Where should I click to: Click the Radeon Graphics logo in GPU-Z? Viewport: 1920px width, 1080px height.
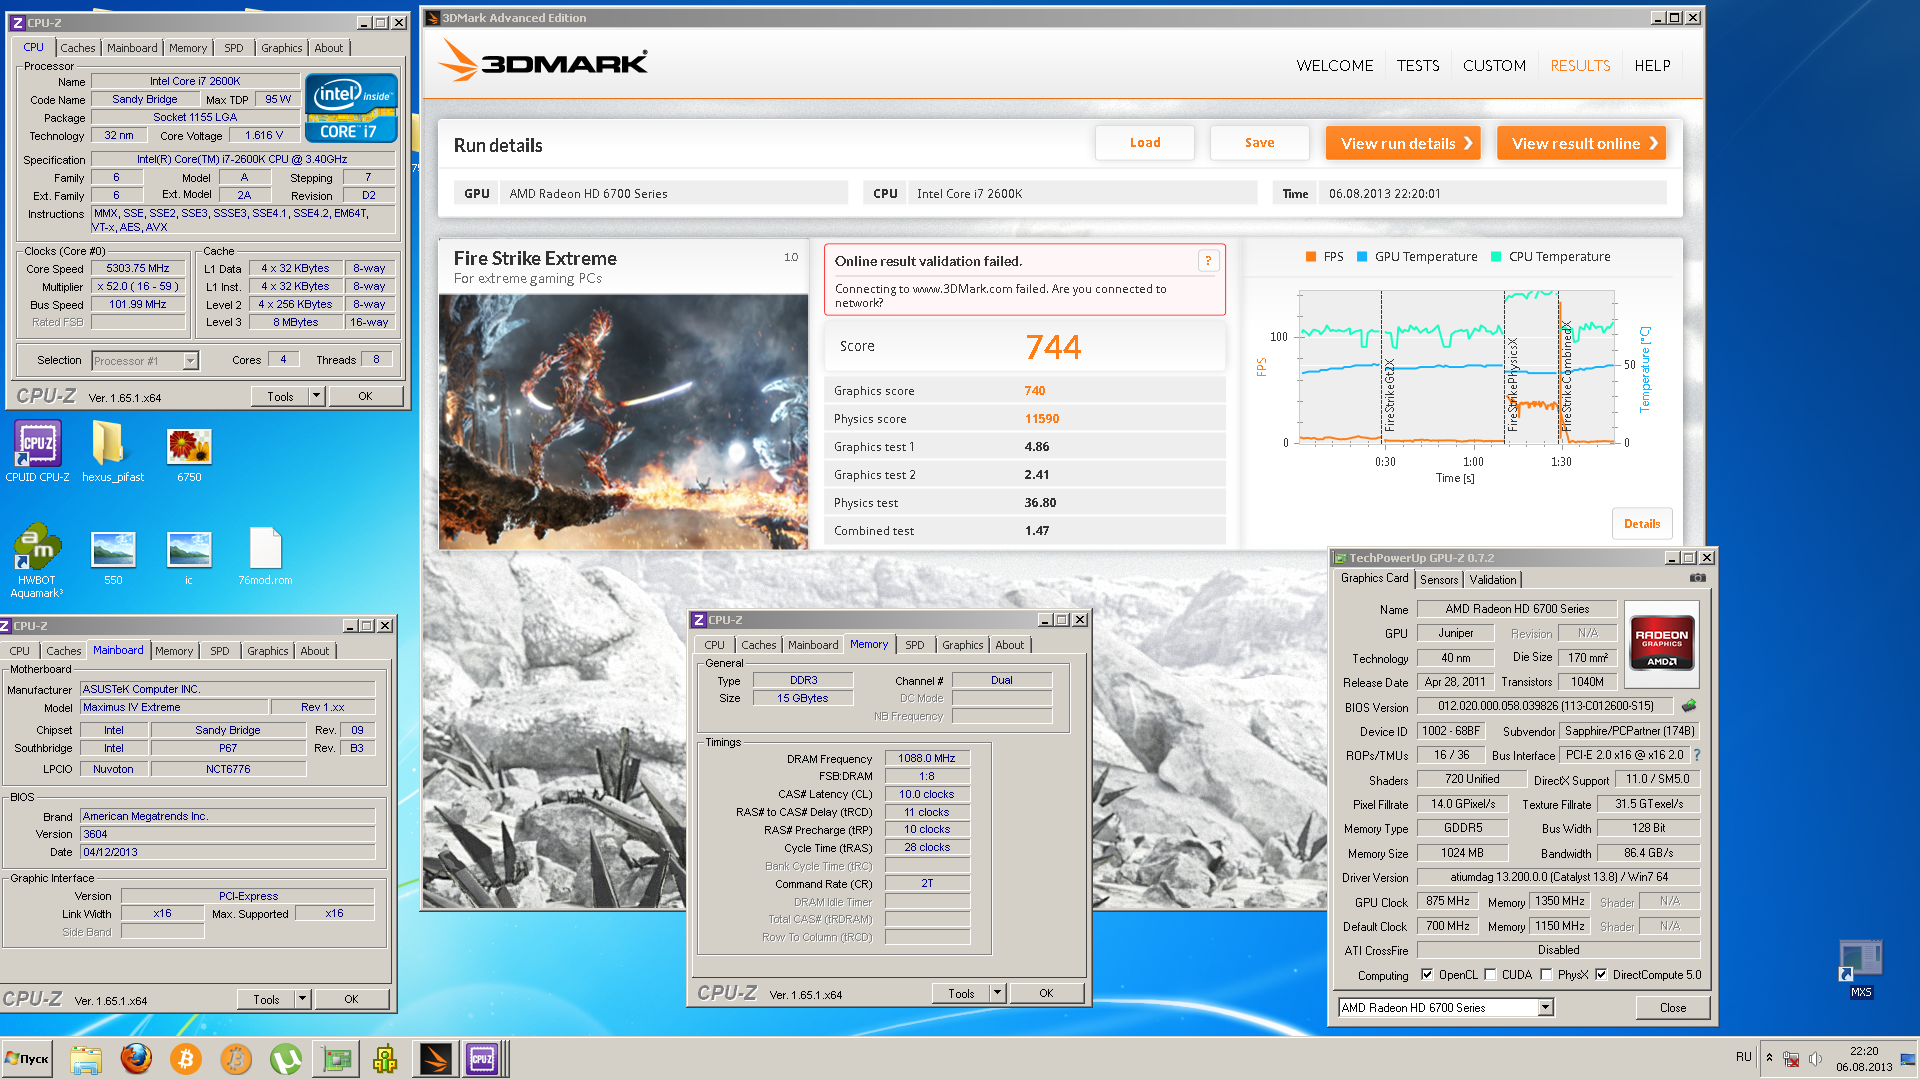[x=1661, y=643]
